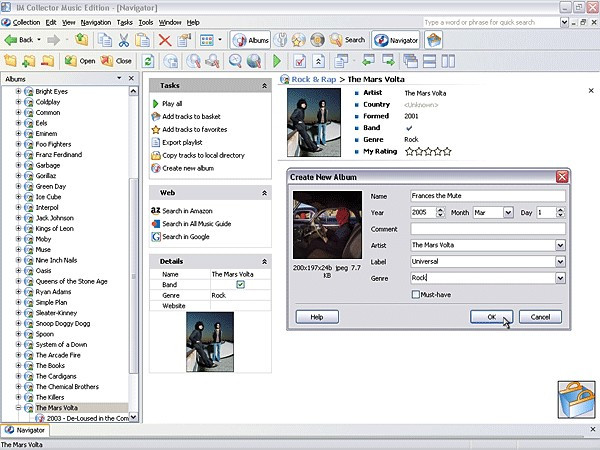Screen dimensions: 600x450
Task: Click the star favorites toolbar icon
Action: pos(298,40)
